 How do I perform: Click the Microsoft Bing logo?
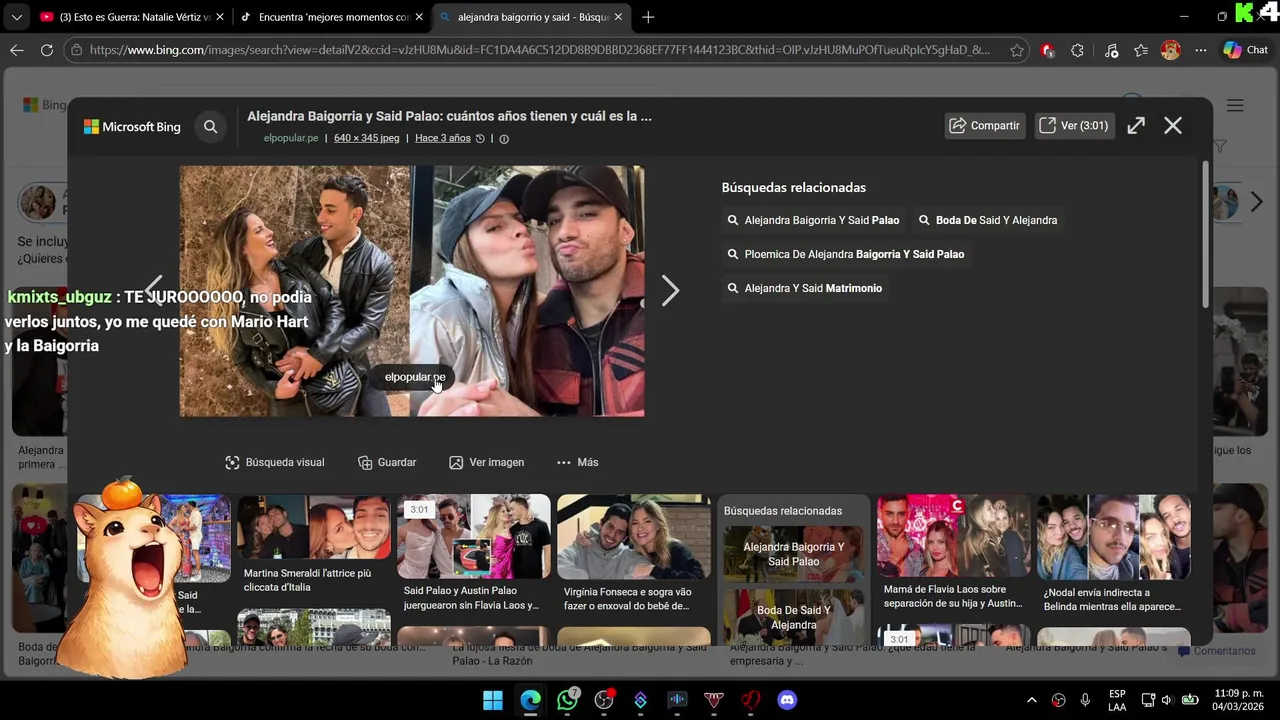click(132, 127)
